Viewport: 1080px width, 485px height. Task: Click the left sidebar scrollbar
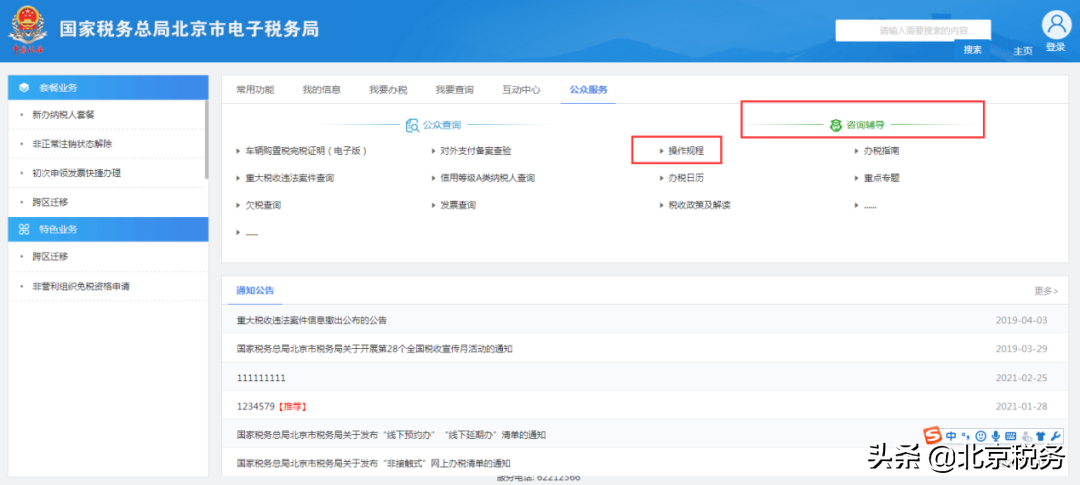(x=207, y=140)
